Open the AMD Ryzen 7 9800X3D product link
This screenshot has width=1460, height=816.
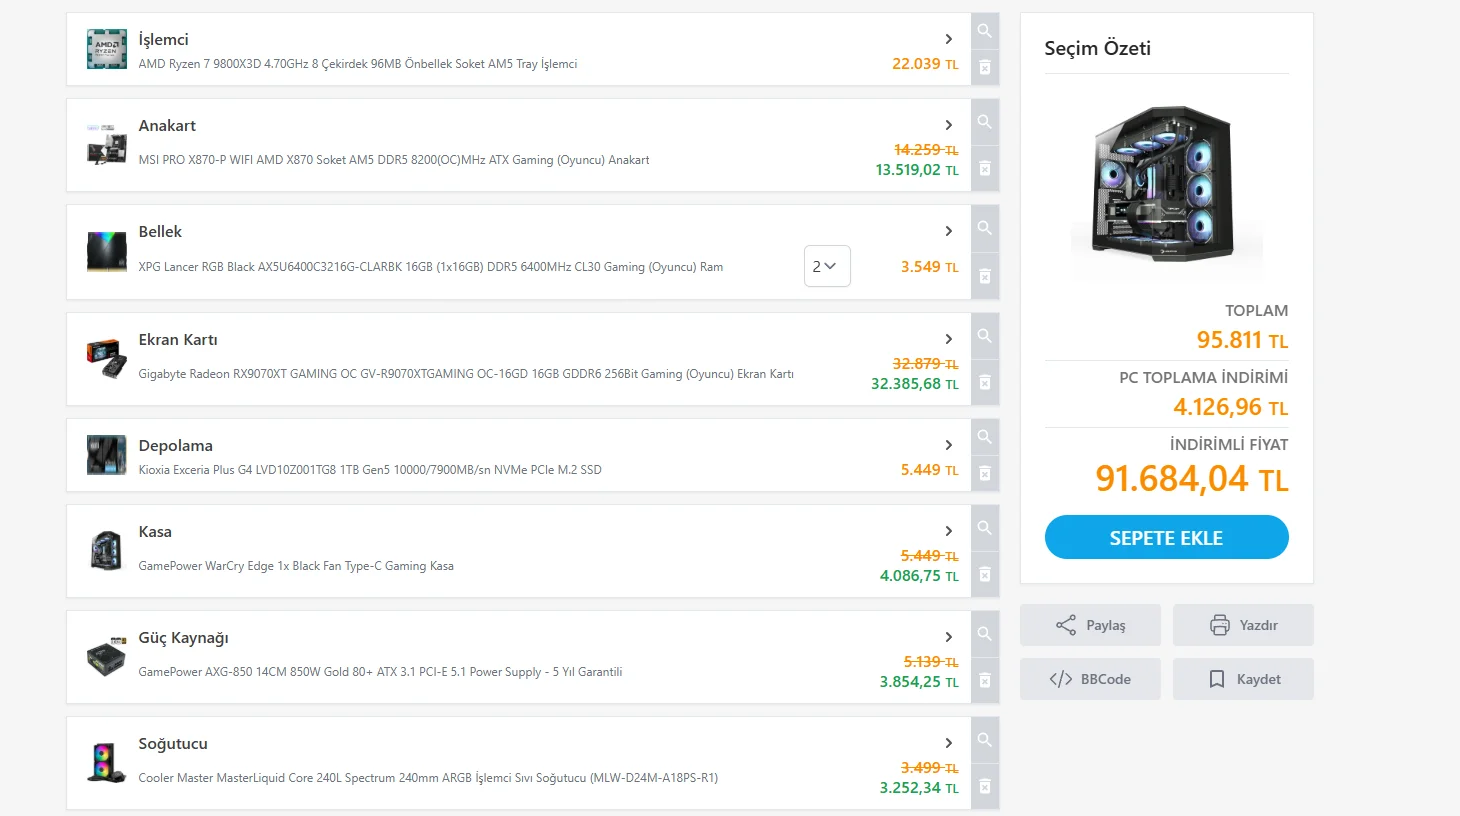358,64
